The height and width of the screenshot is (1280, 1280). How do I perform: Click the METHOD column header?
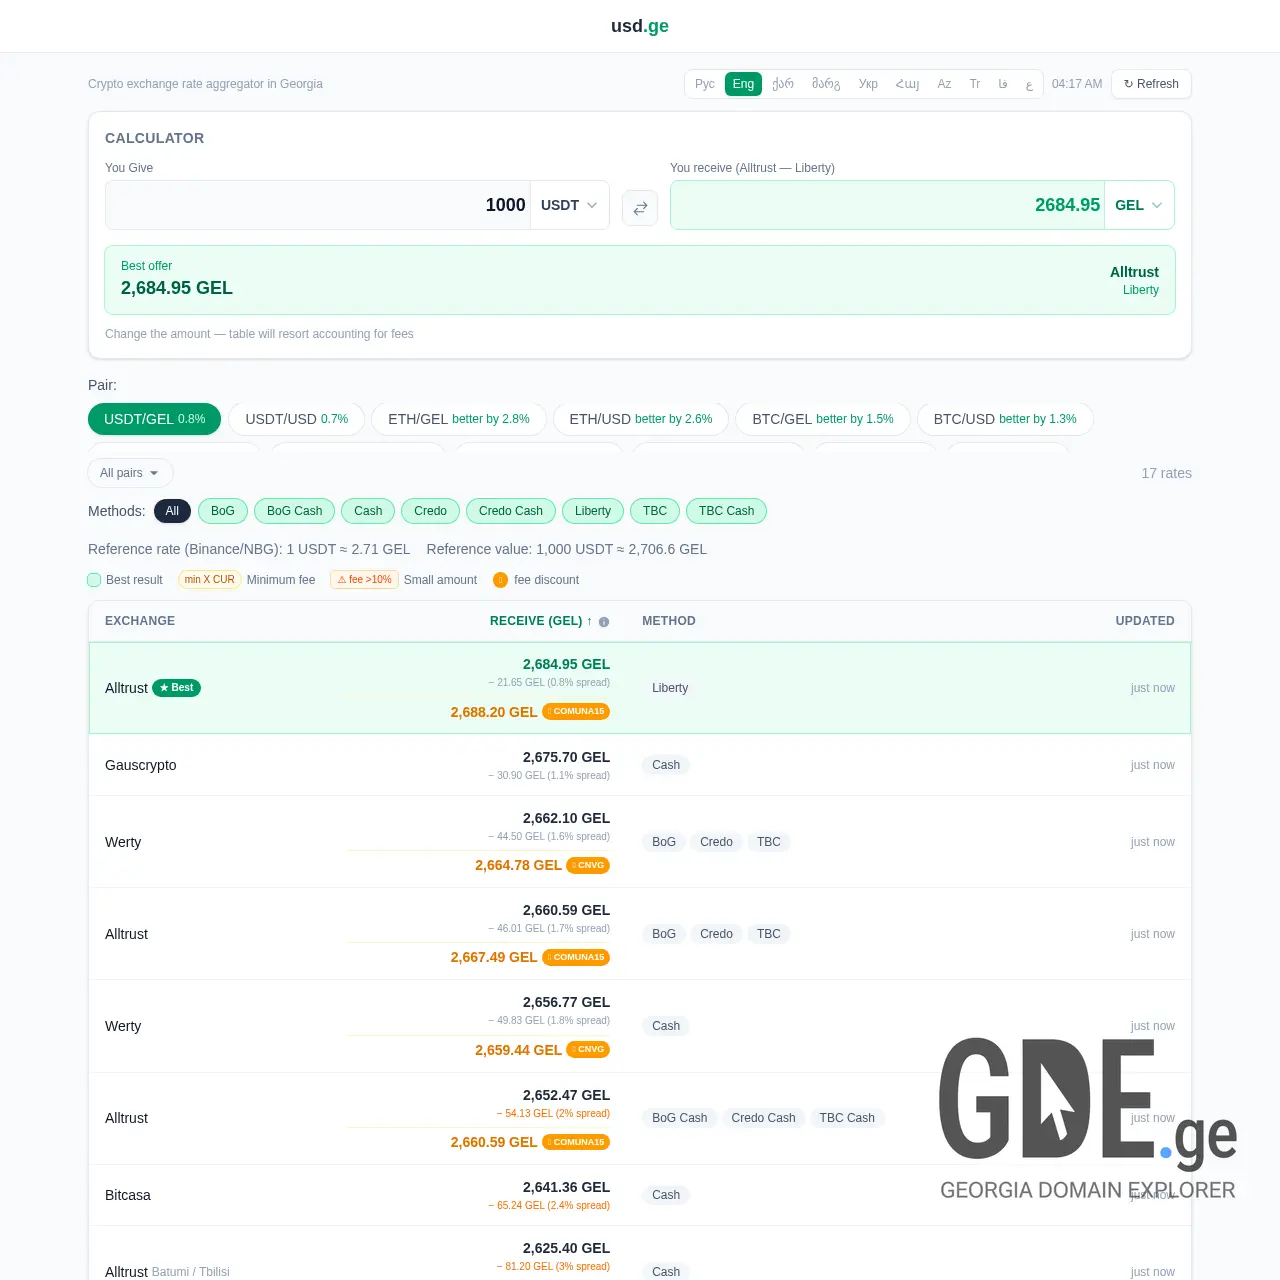[669, 621]
